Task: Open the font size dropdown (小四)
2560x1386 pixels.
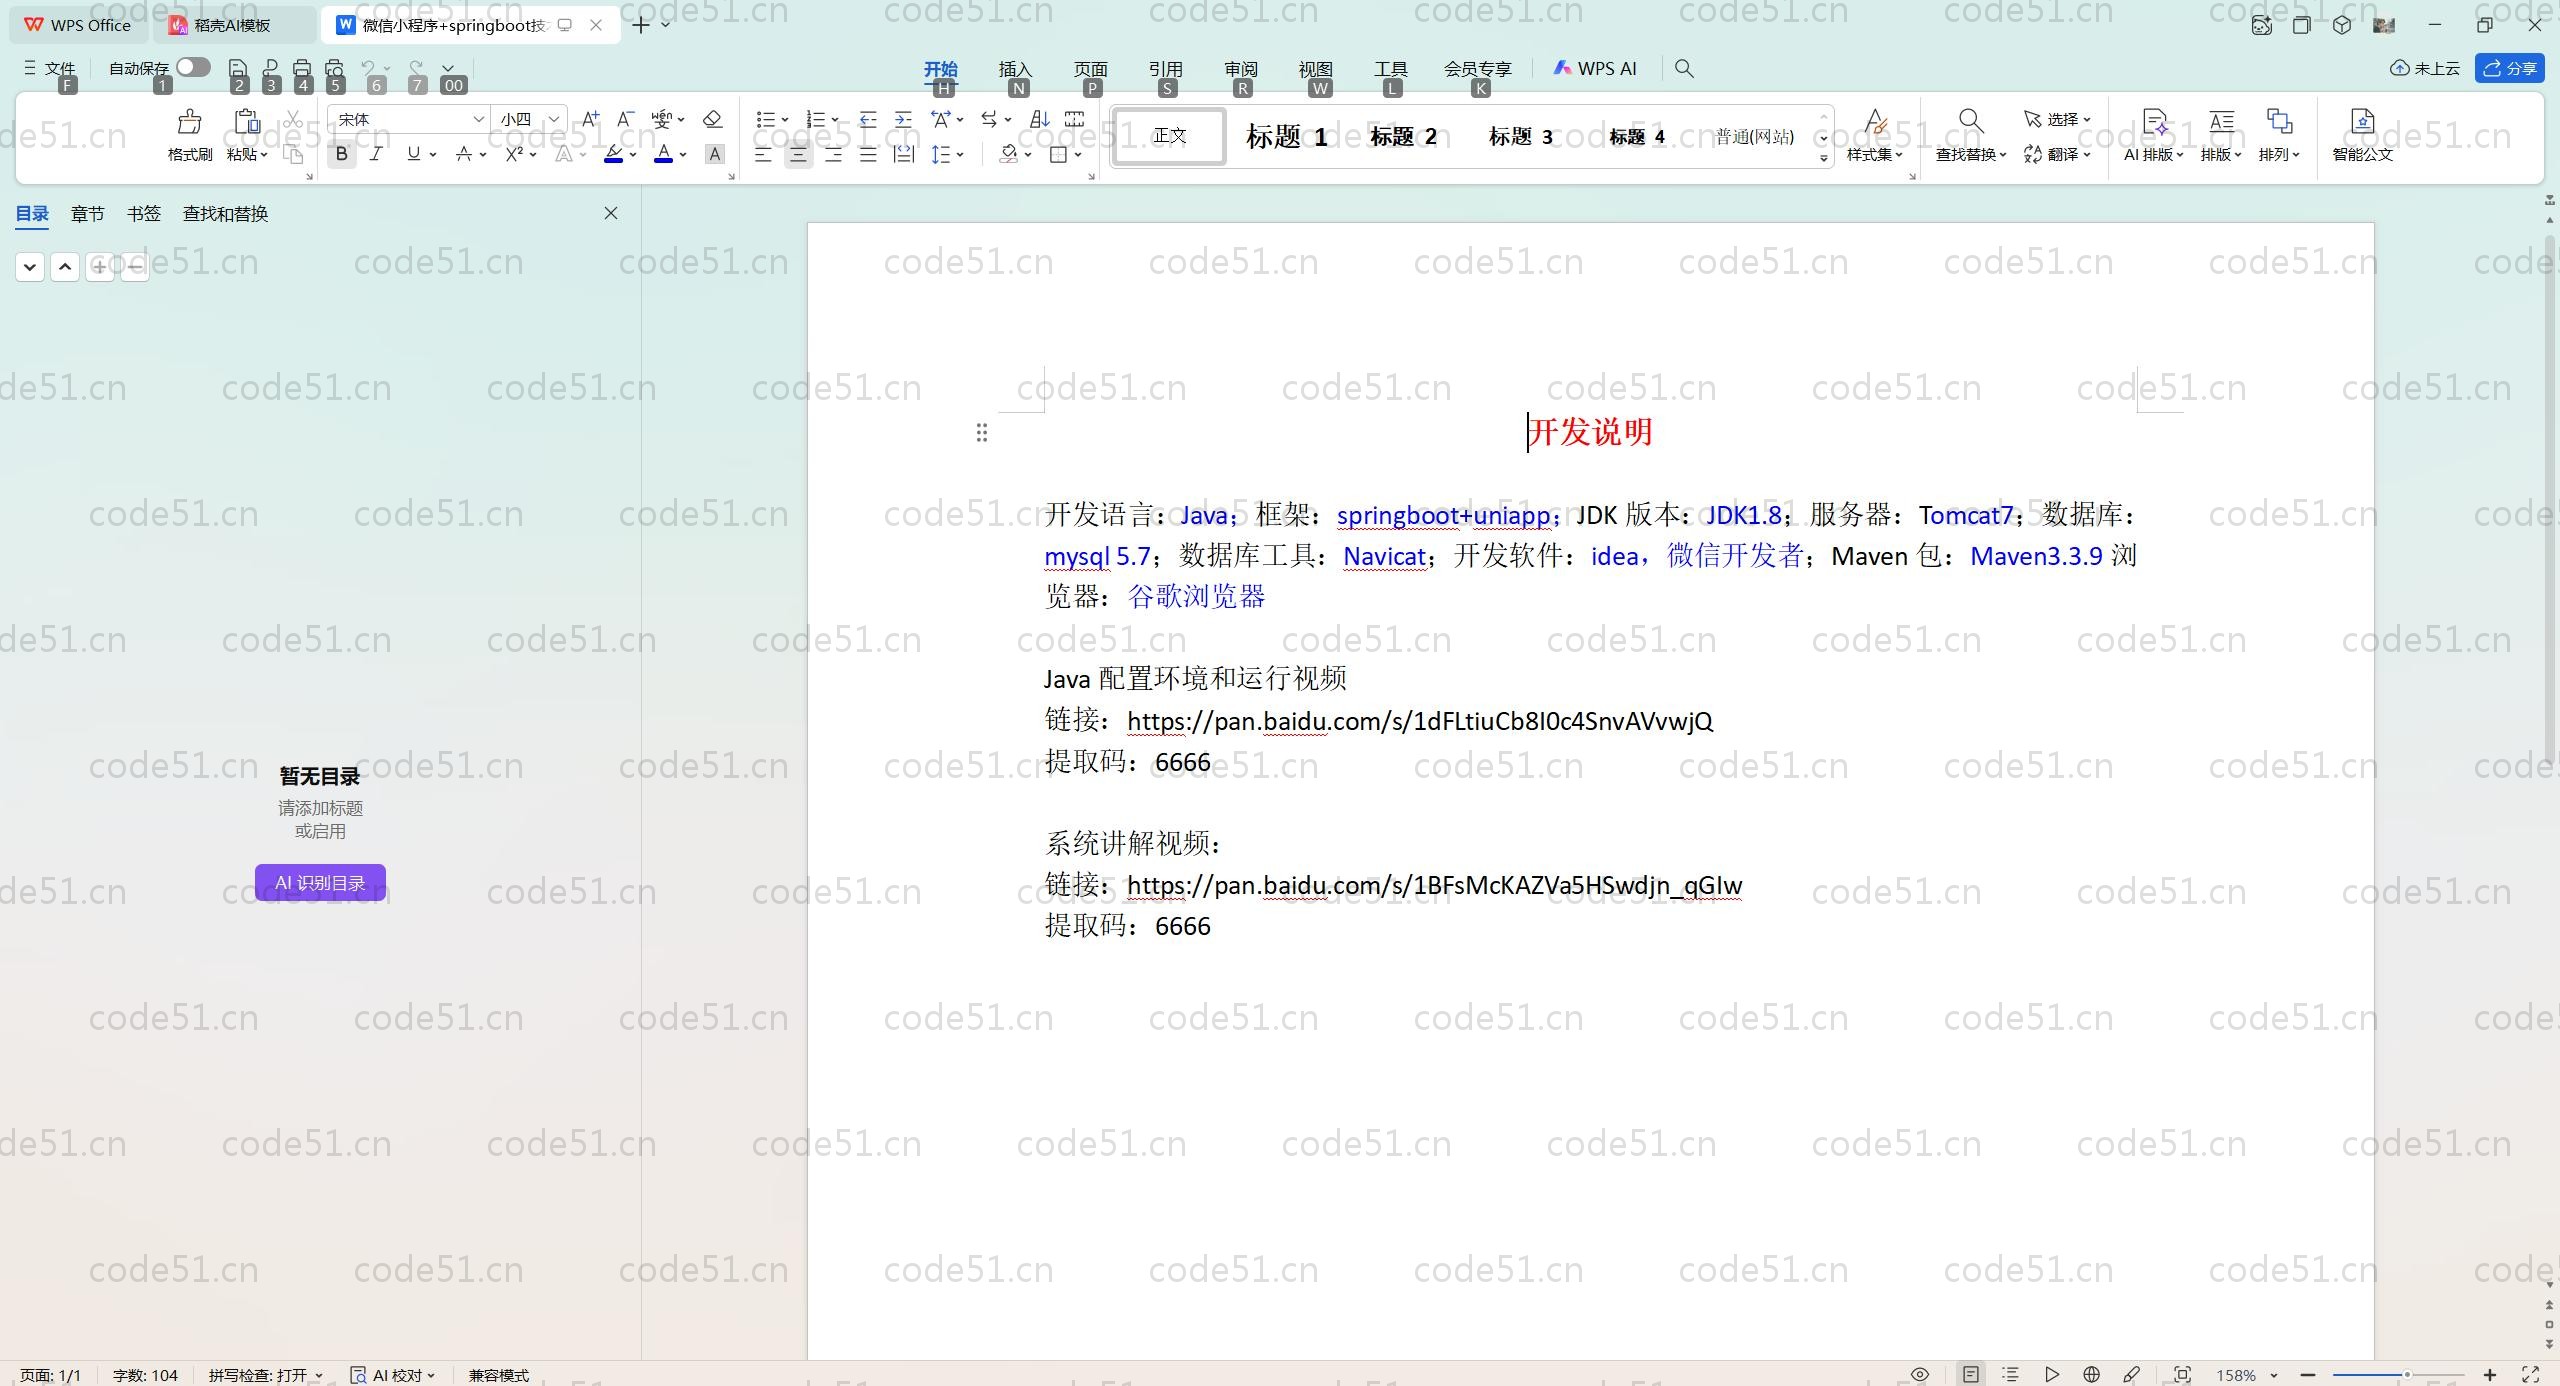Action: (553, 119)
